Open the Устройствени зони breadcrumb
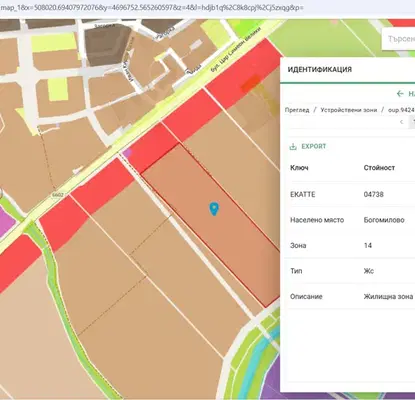Image resolution: width=415 pixels, height=400 pixels. point(349,110)
